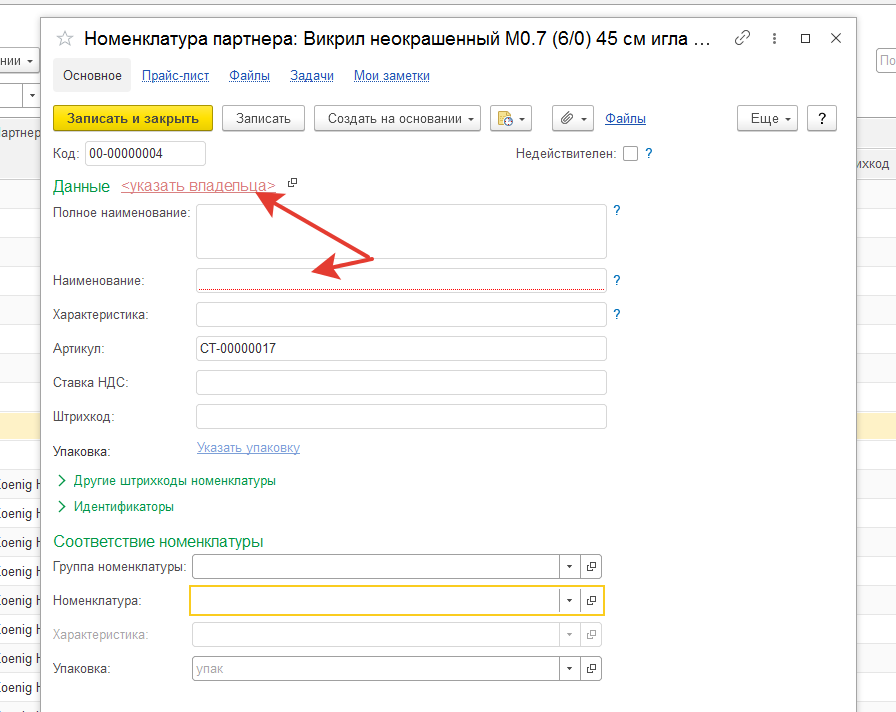The image size is (896, 712).
Task: Add form to favorites with star icon
Action: [x=65, y=39]
